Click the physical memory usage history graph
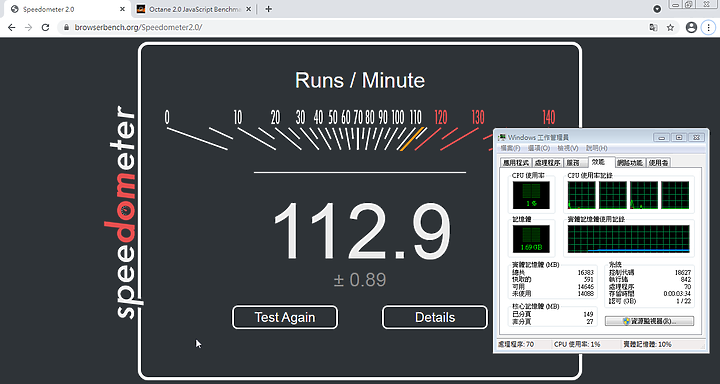 (x=629, y=239)
